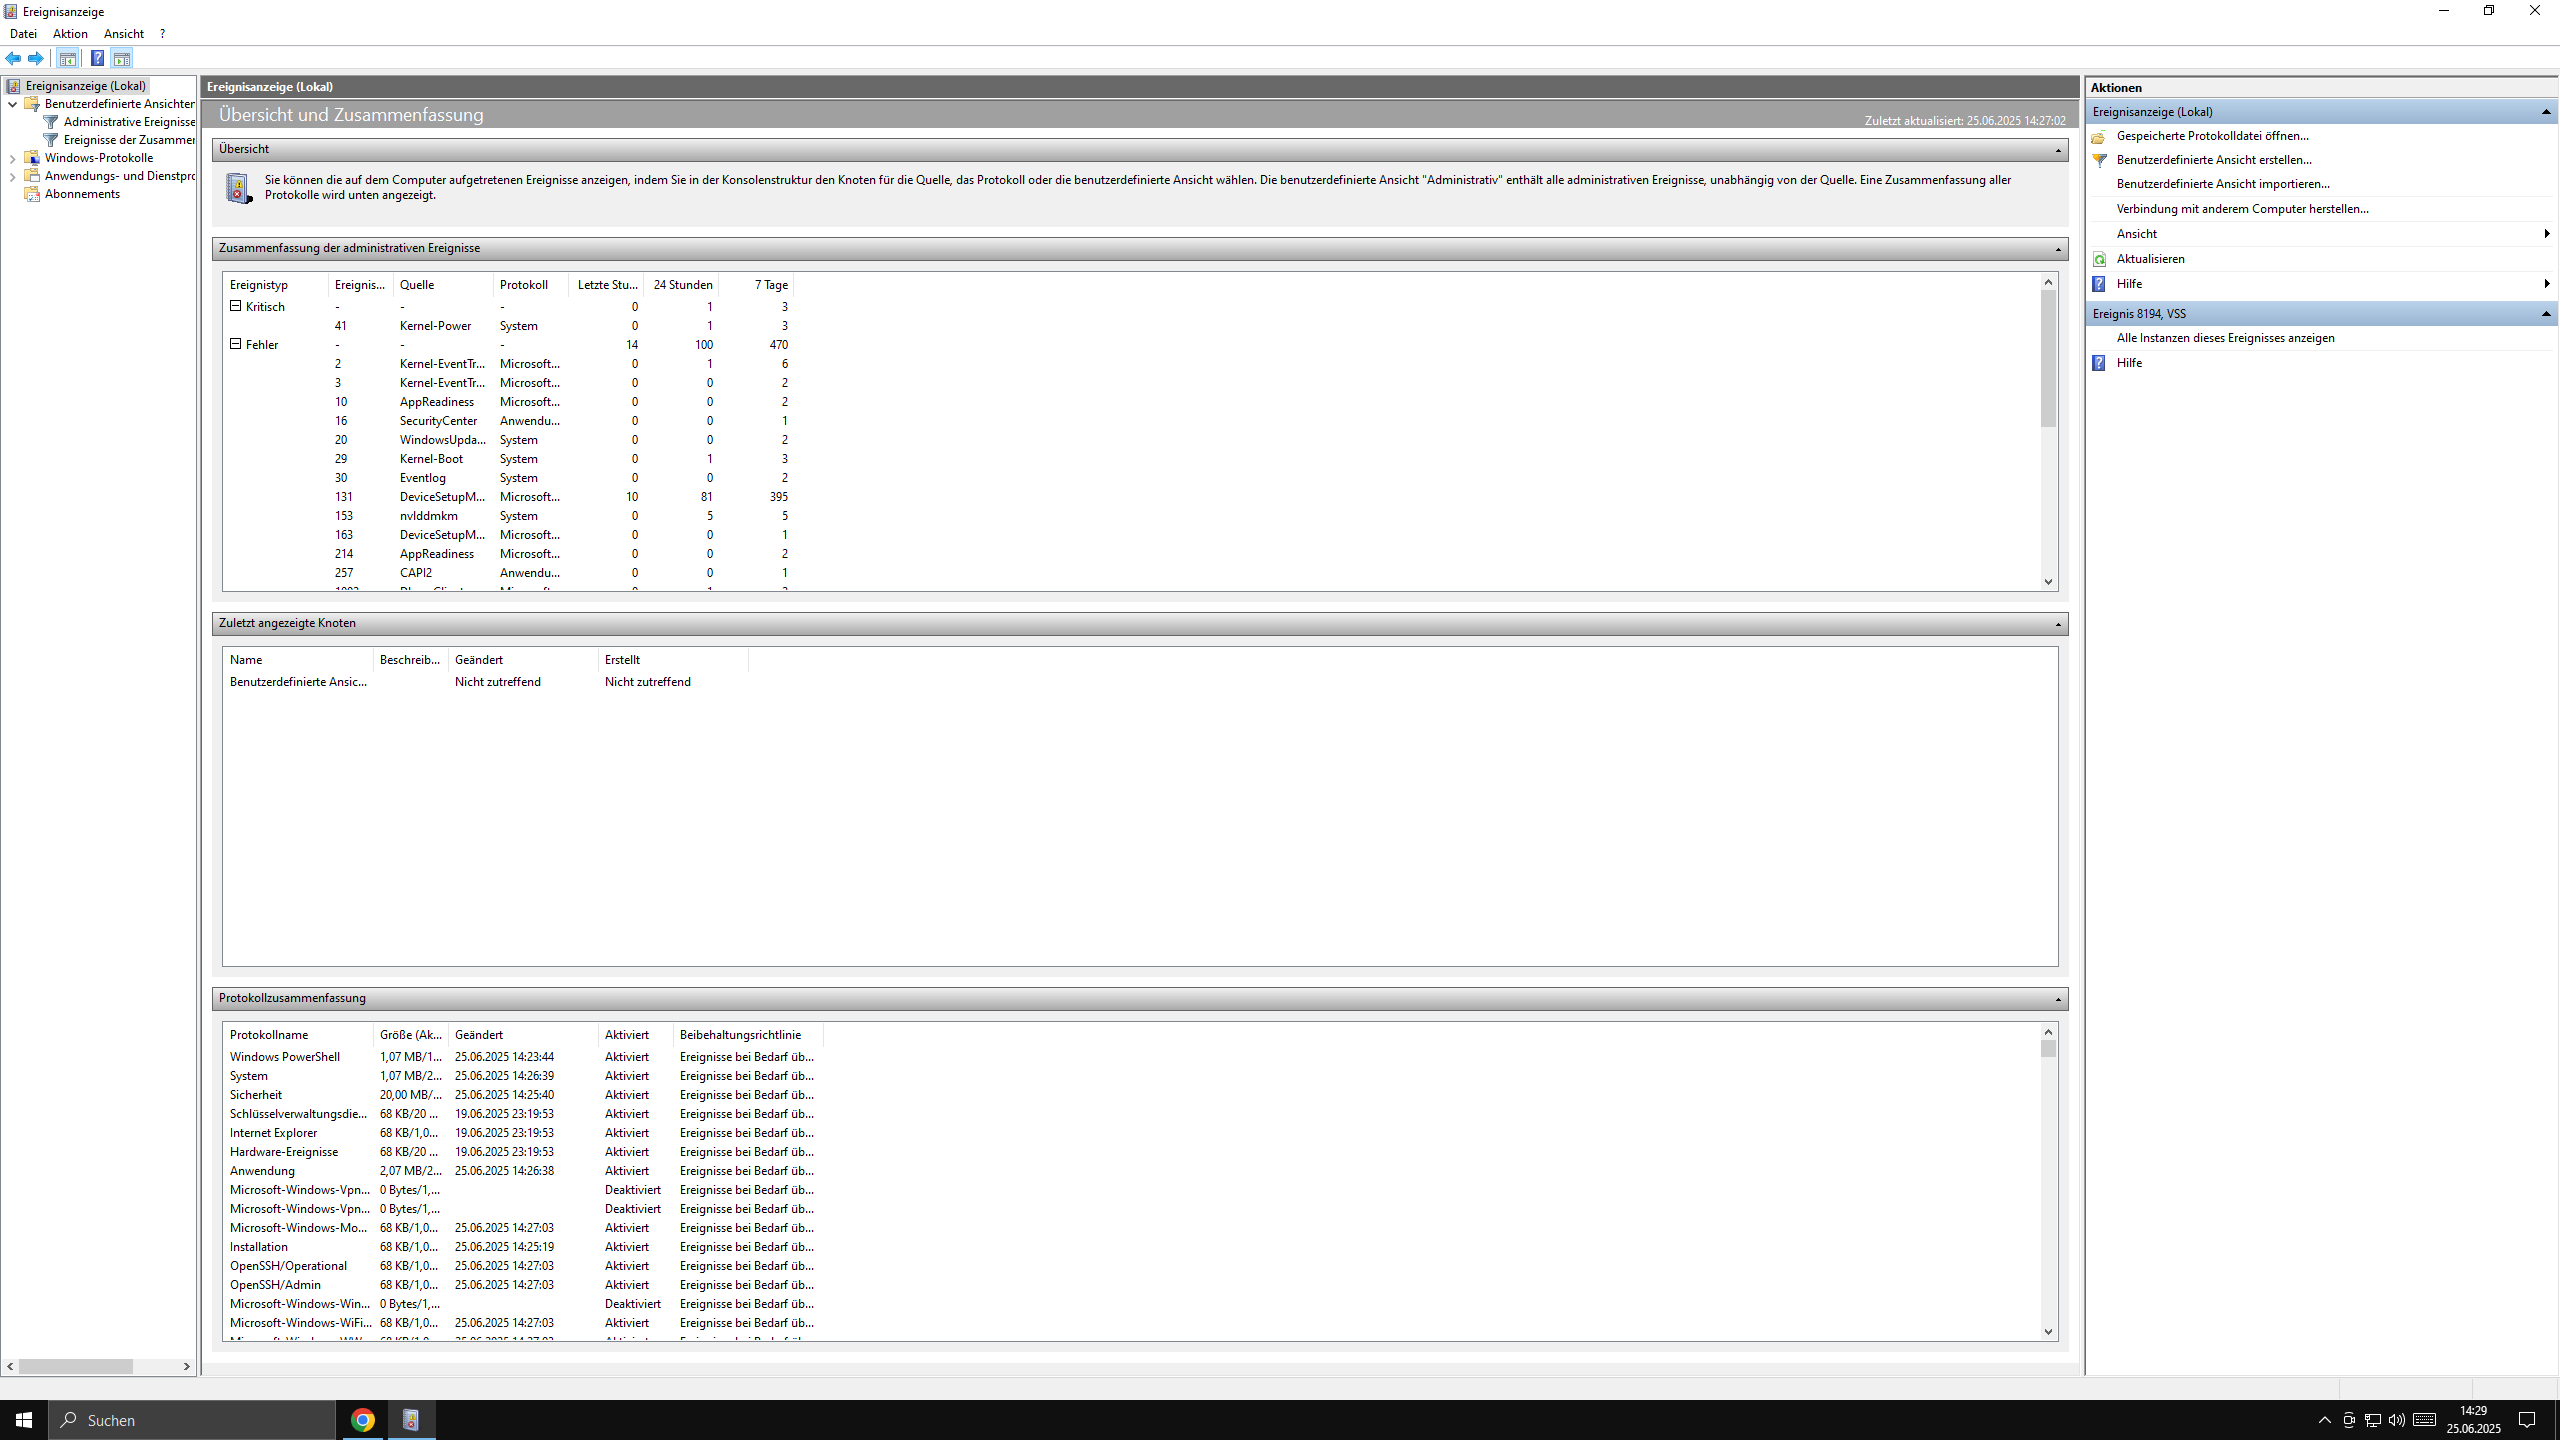2560x1440 pixels.
Task: Click the Forward arrow toolbar icon
Action: (x=36, y=58)
